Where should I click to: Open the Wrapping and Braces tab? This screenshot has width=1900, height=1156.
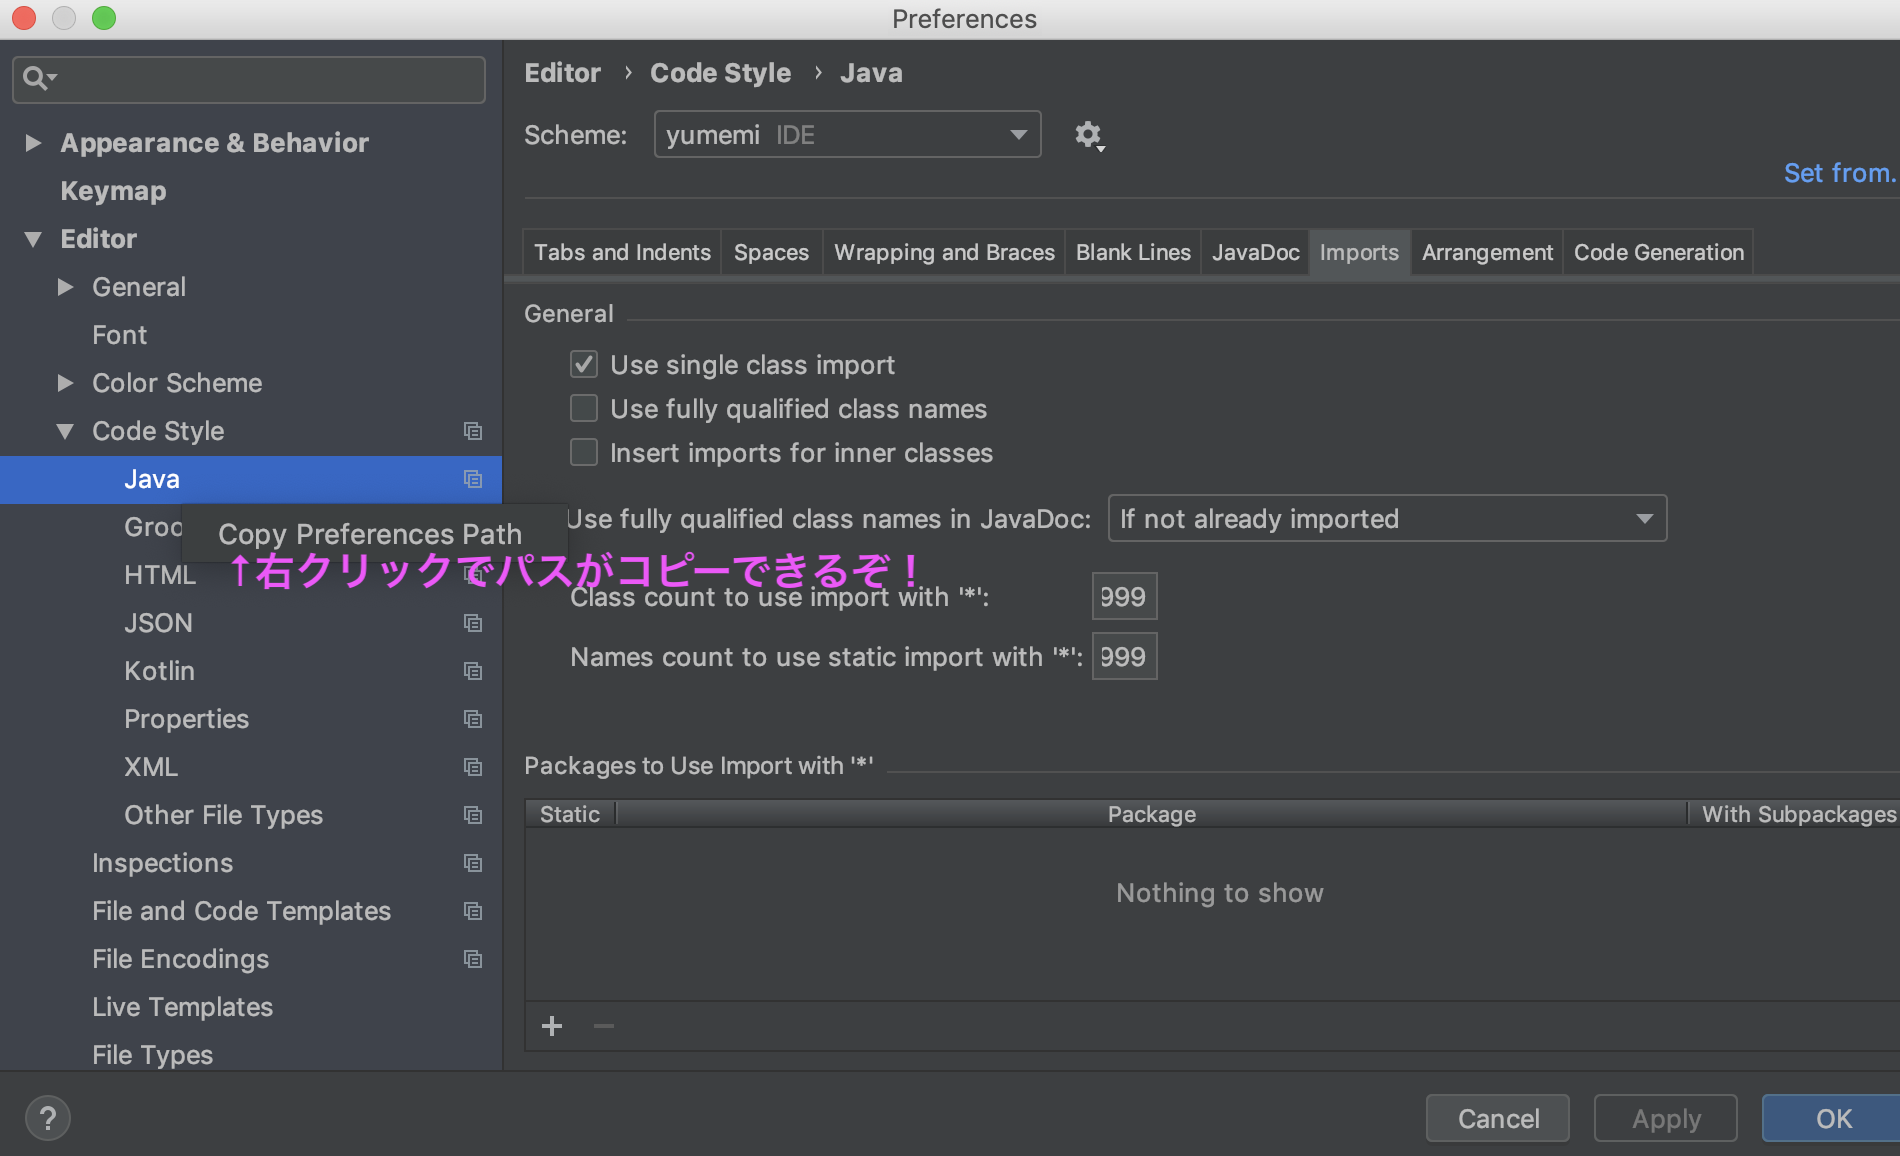944,252
